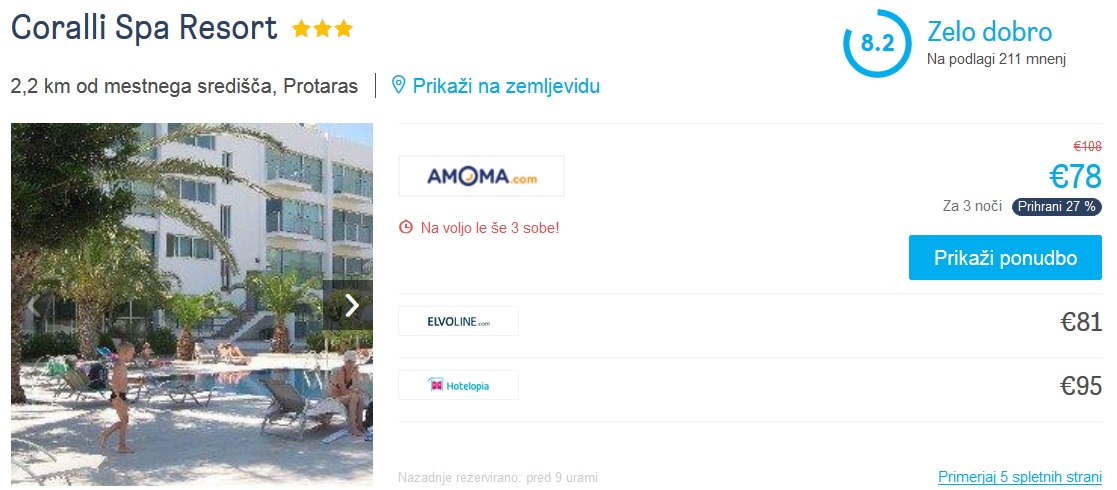This screenshot has height=490, width=1117.
Task: Click the AMOMA.com provider logo
Action: click(x=481, y=176)
